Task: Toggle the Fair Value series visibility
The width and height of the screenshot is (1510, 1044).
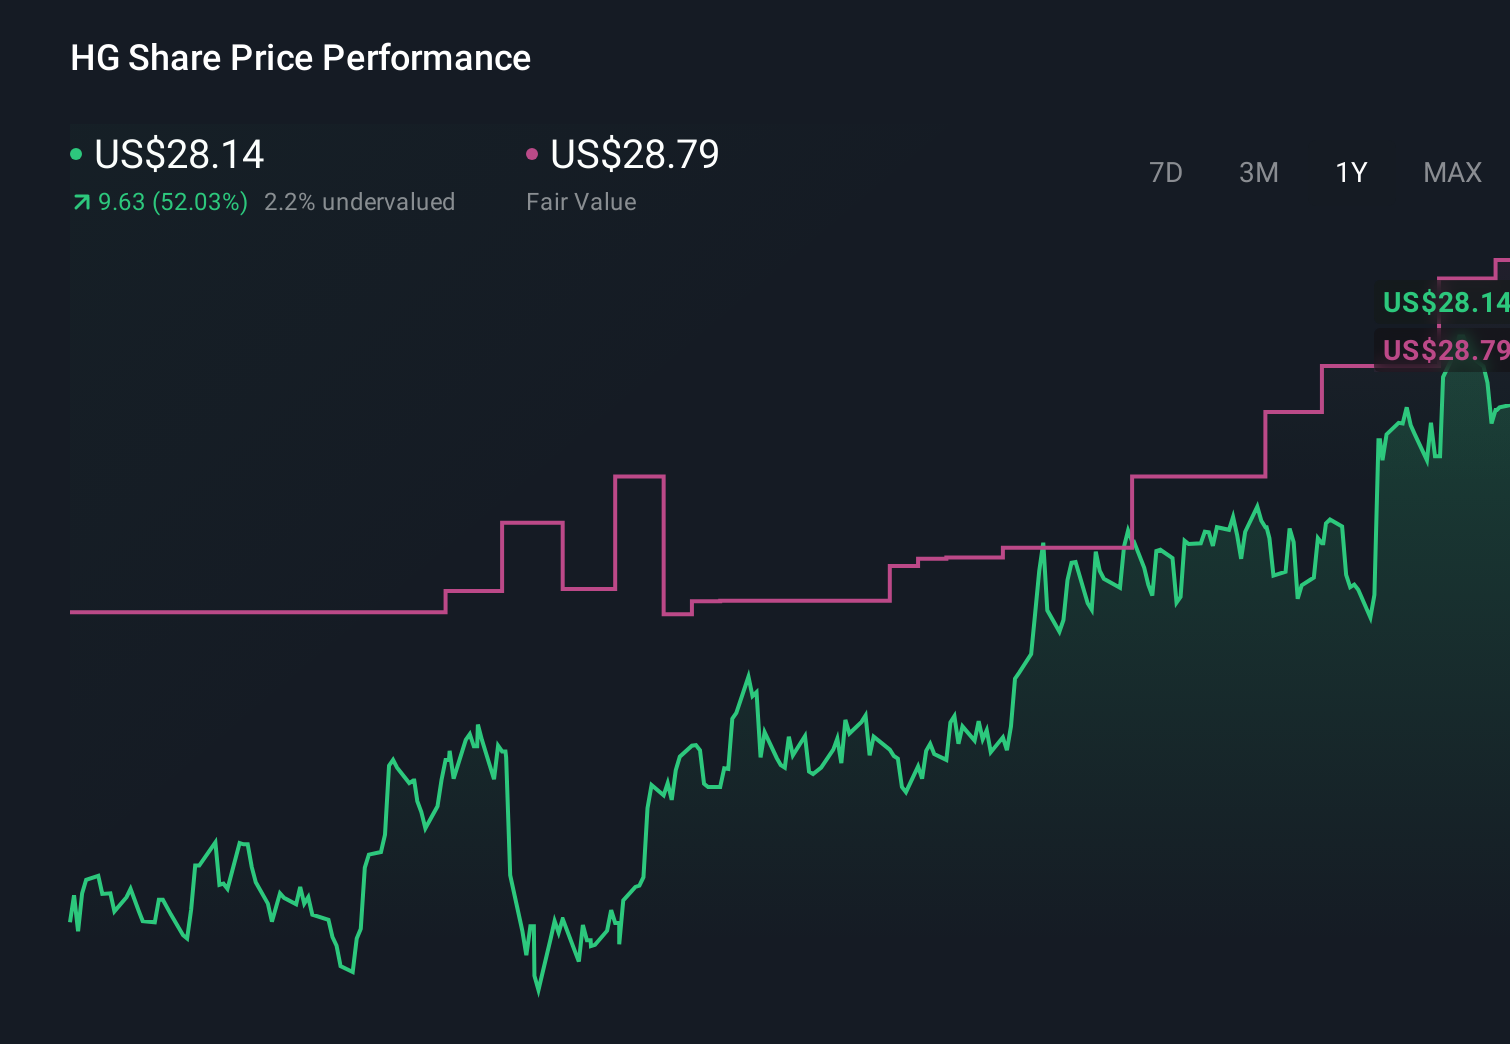Action: [533, 154]
